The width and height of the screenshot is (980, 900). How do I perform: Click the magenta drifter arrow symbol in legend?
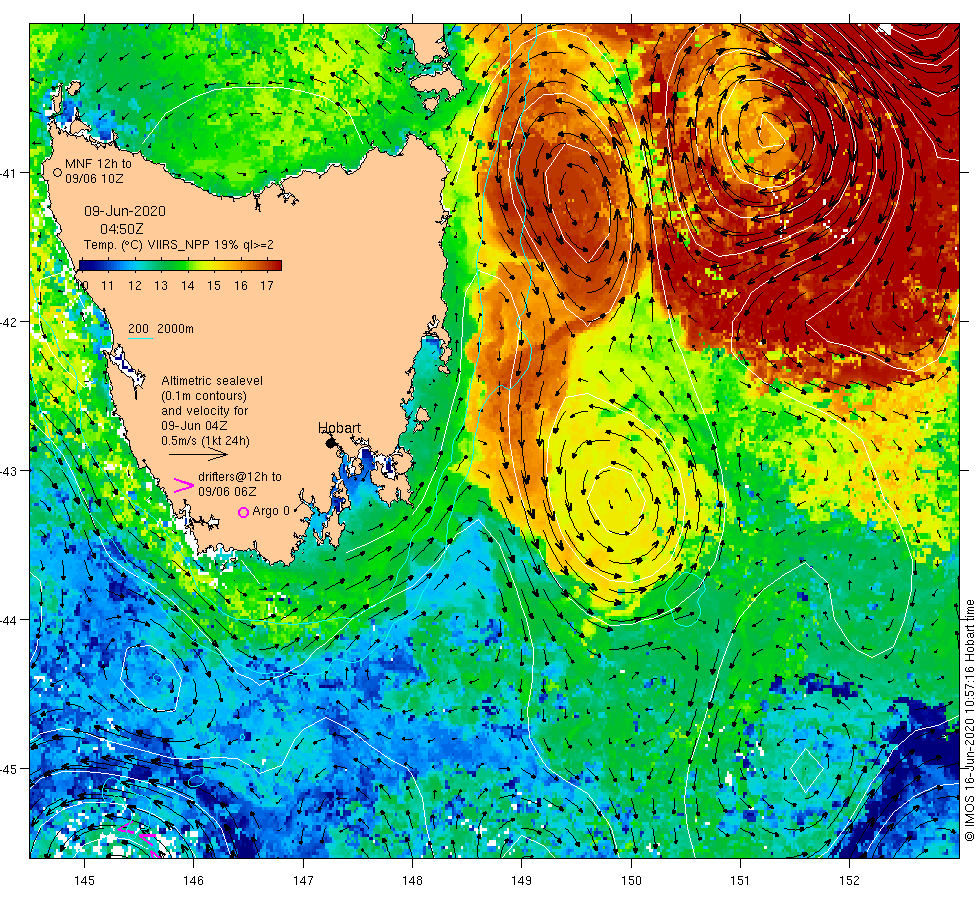pyautogui.click(x=183, y=485)
